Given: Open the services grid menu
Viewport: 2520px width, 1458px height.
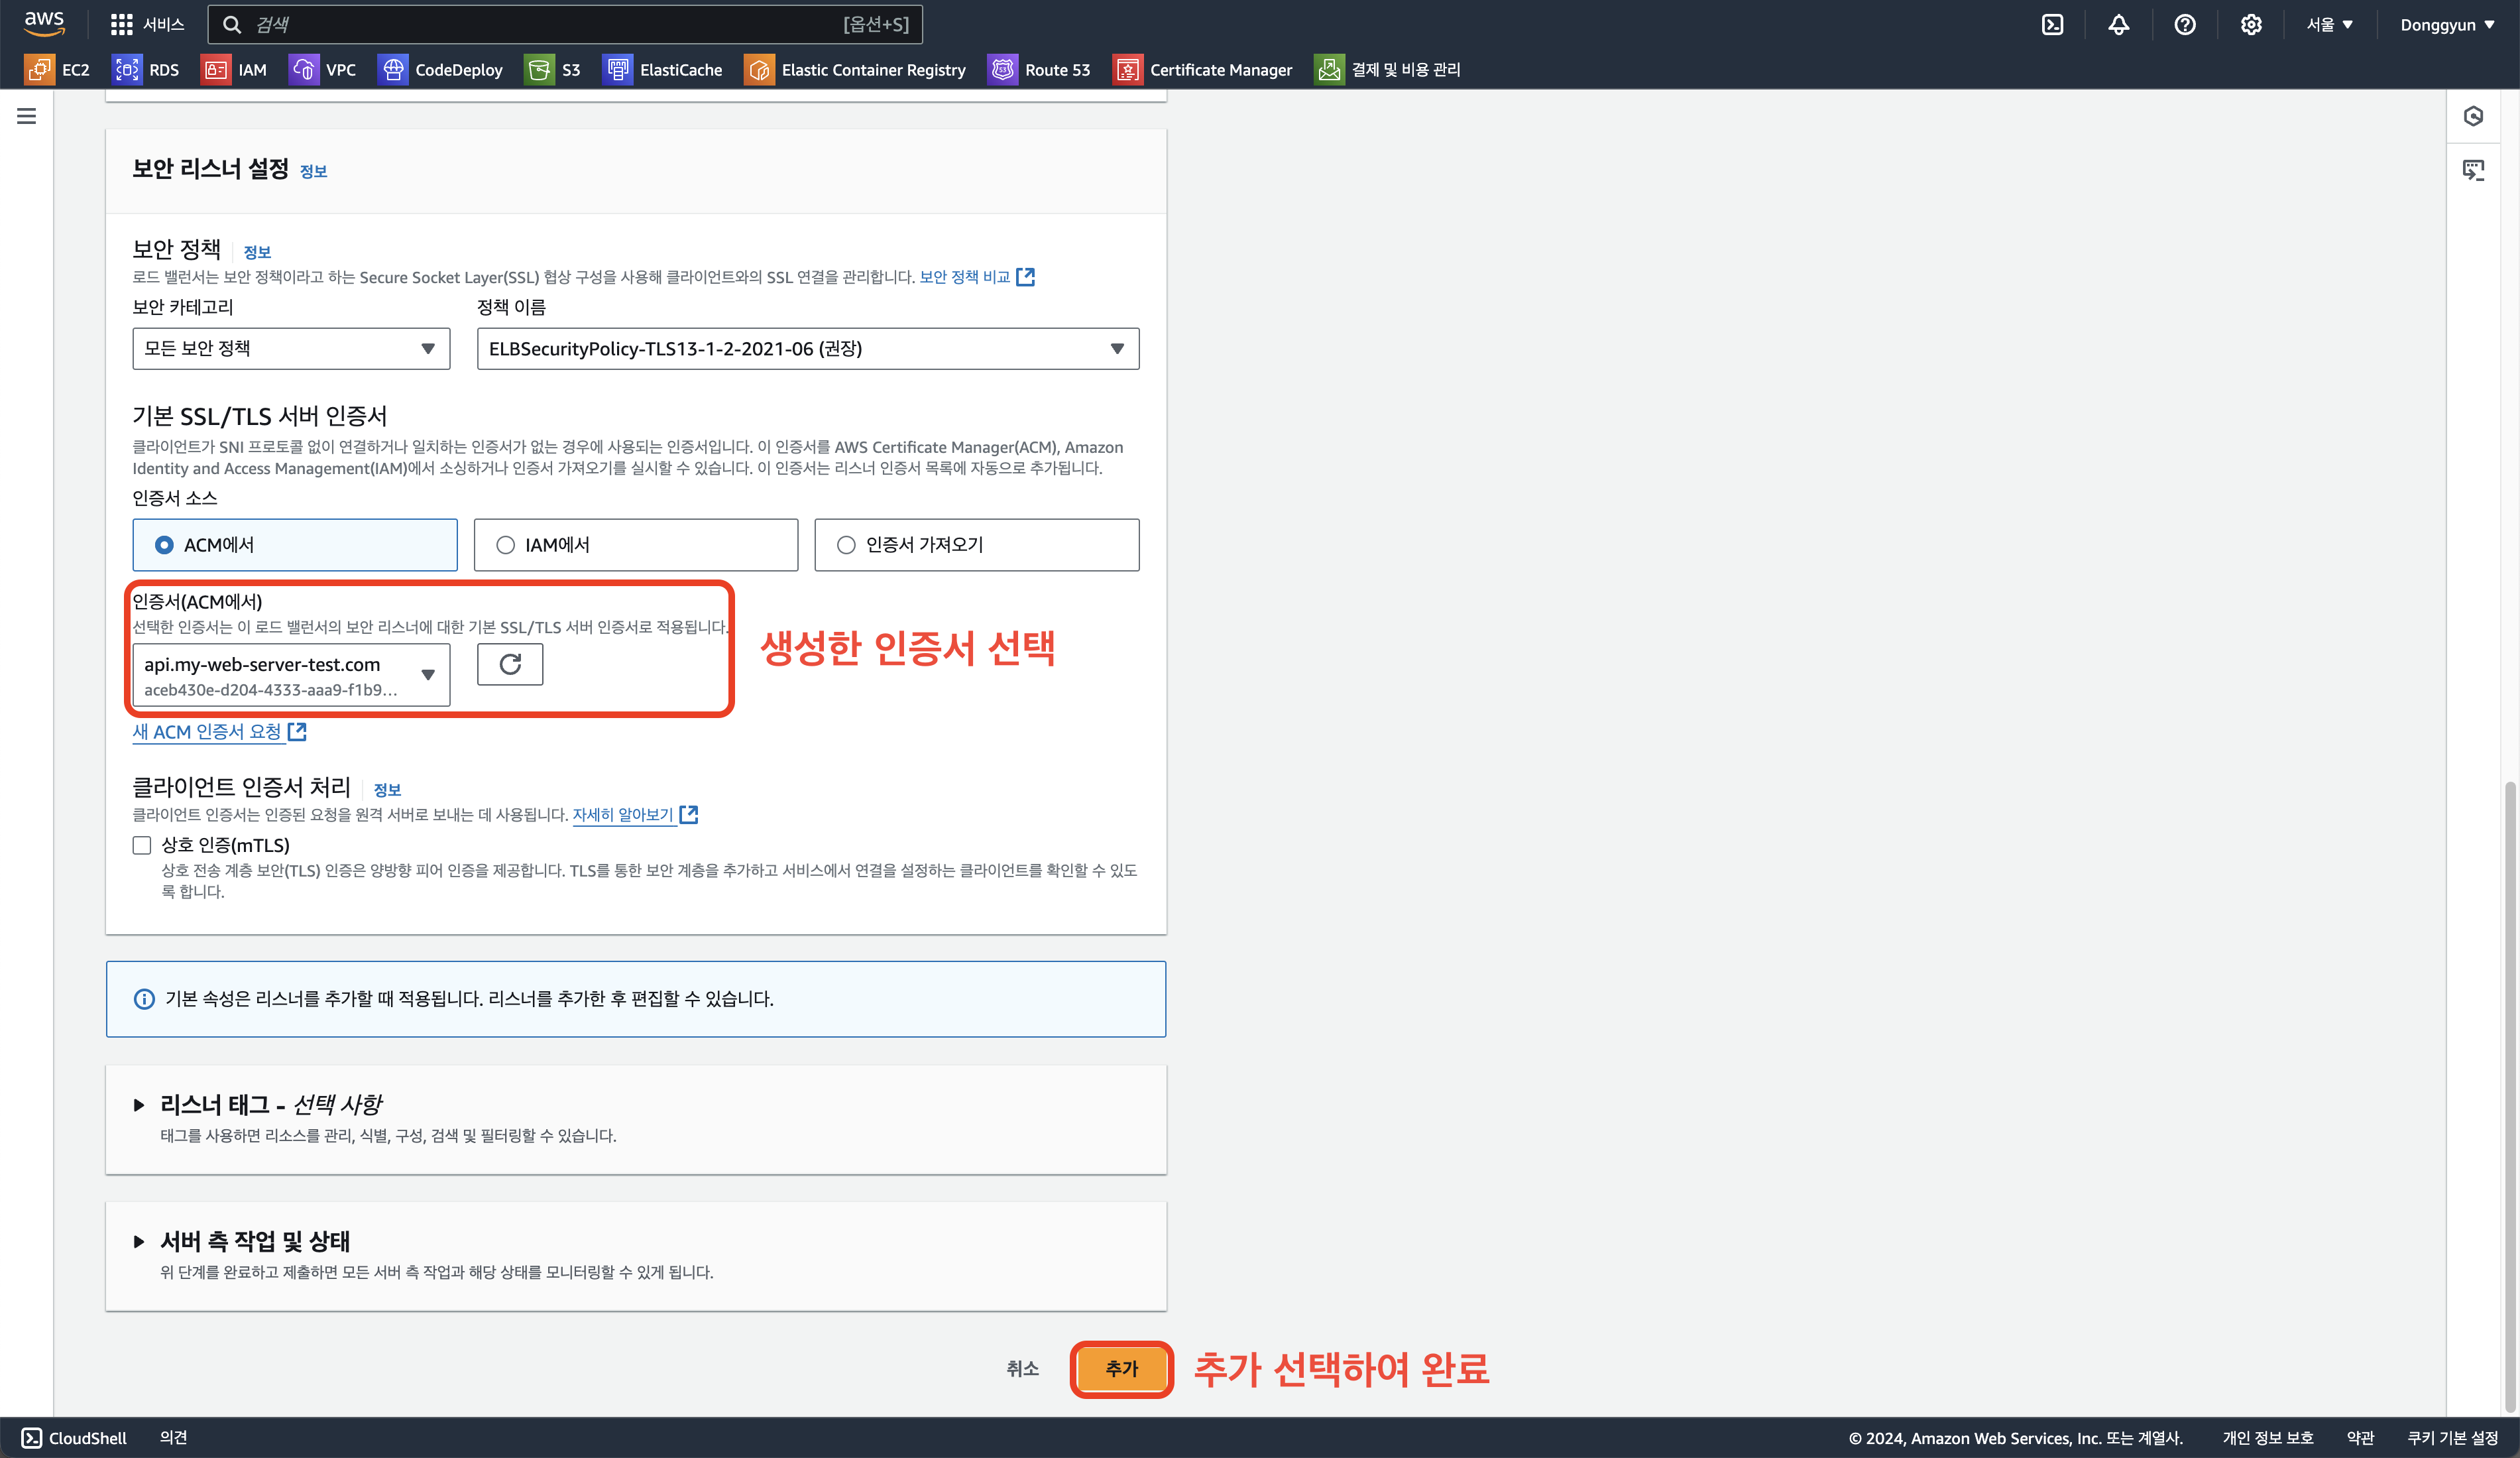Looking at the screenshot, I should 147,25.
